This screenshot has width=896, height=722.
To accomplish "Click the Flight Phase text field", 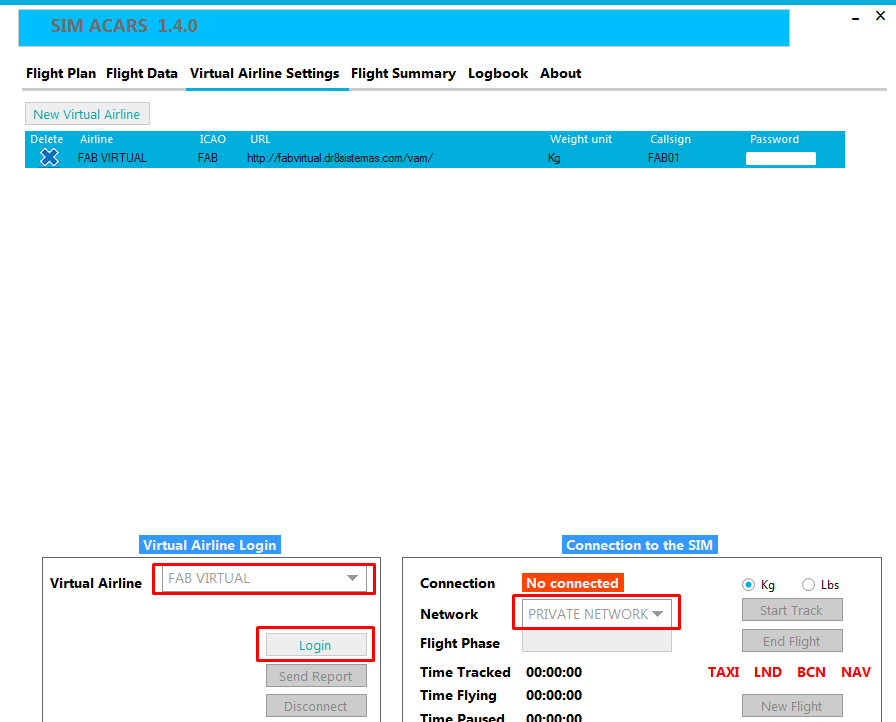I will [x=596, y=643].
